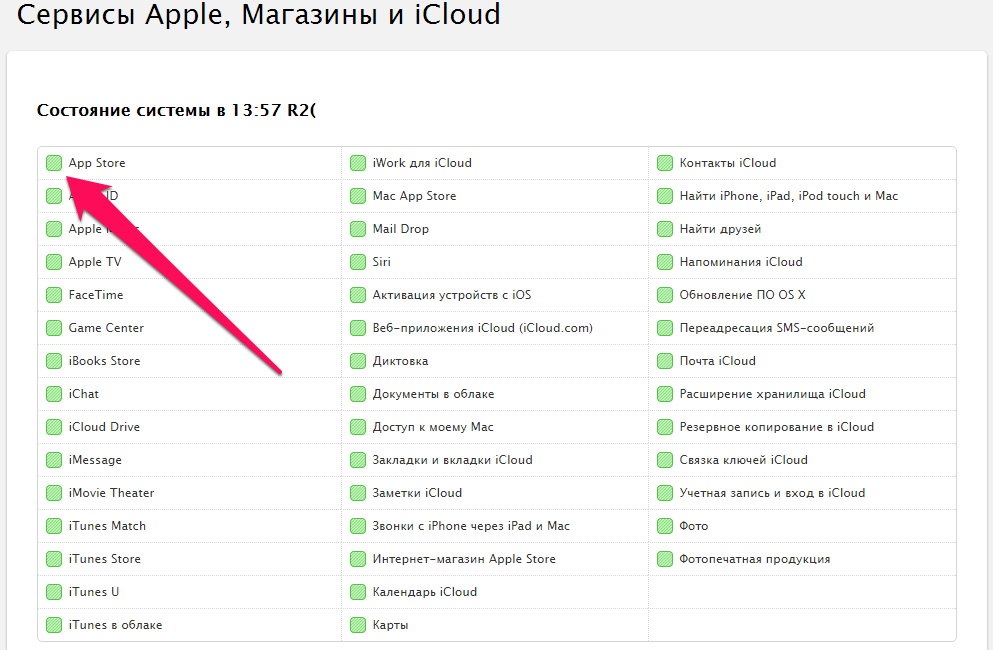Image resolution: width=993 pixels, height=650 pixels.
Task: Click the status icon for Почта iCloud
Action: point(664,360)
